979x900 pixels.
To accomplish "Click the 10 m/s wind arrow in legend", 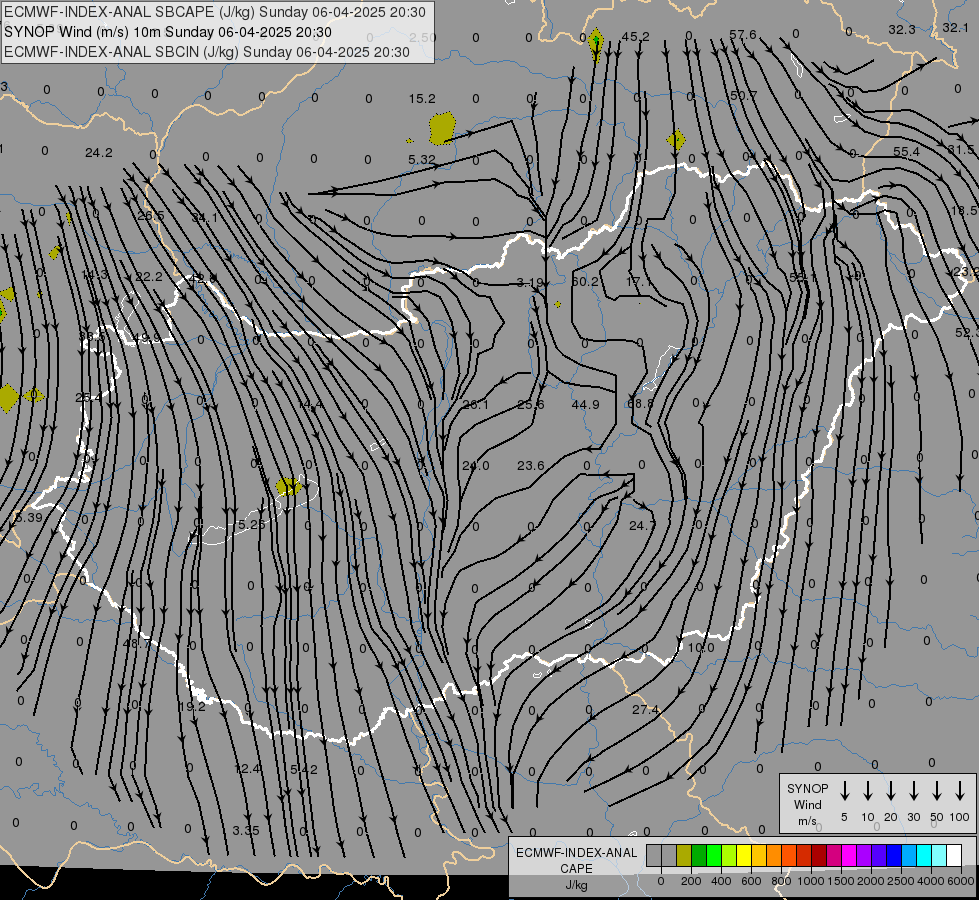I will [x=868, y=791].
